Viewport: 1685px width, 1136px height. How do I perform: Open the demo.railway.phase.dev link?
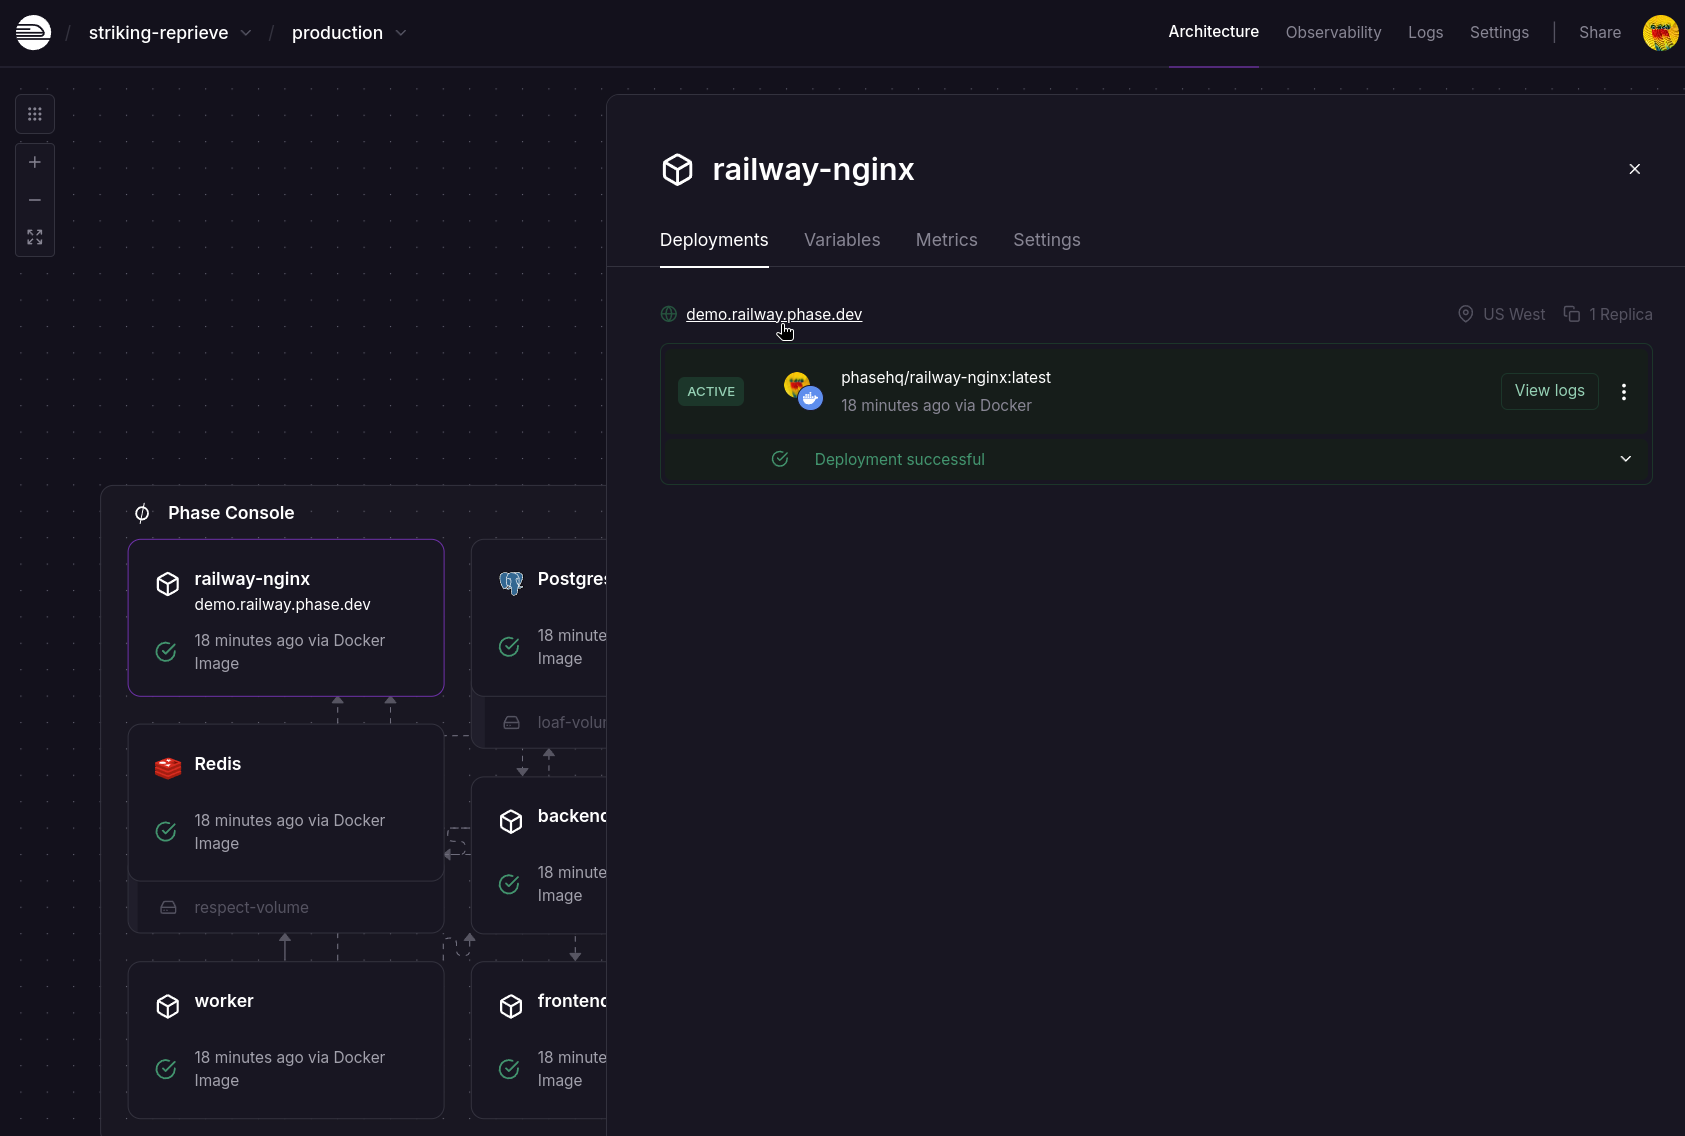[773, 314]
